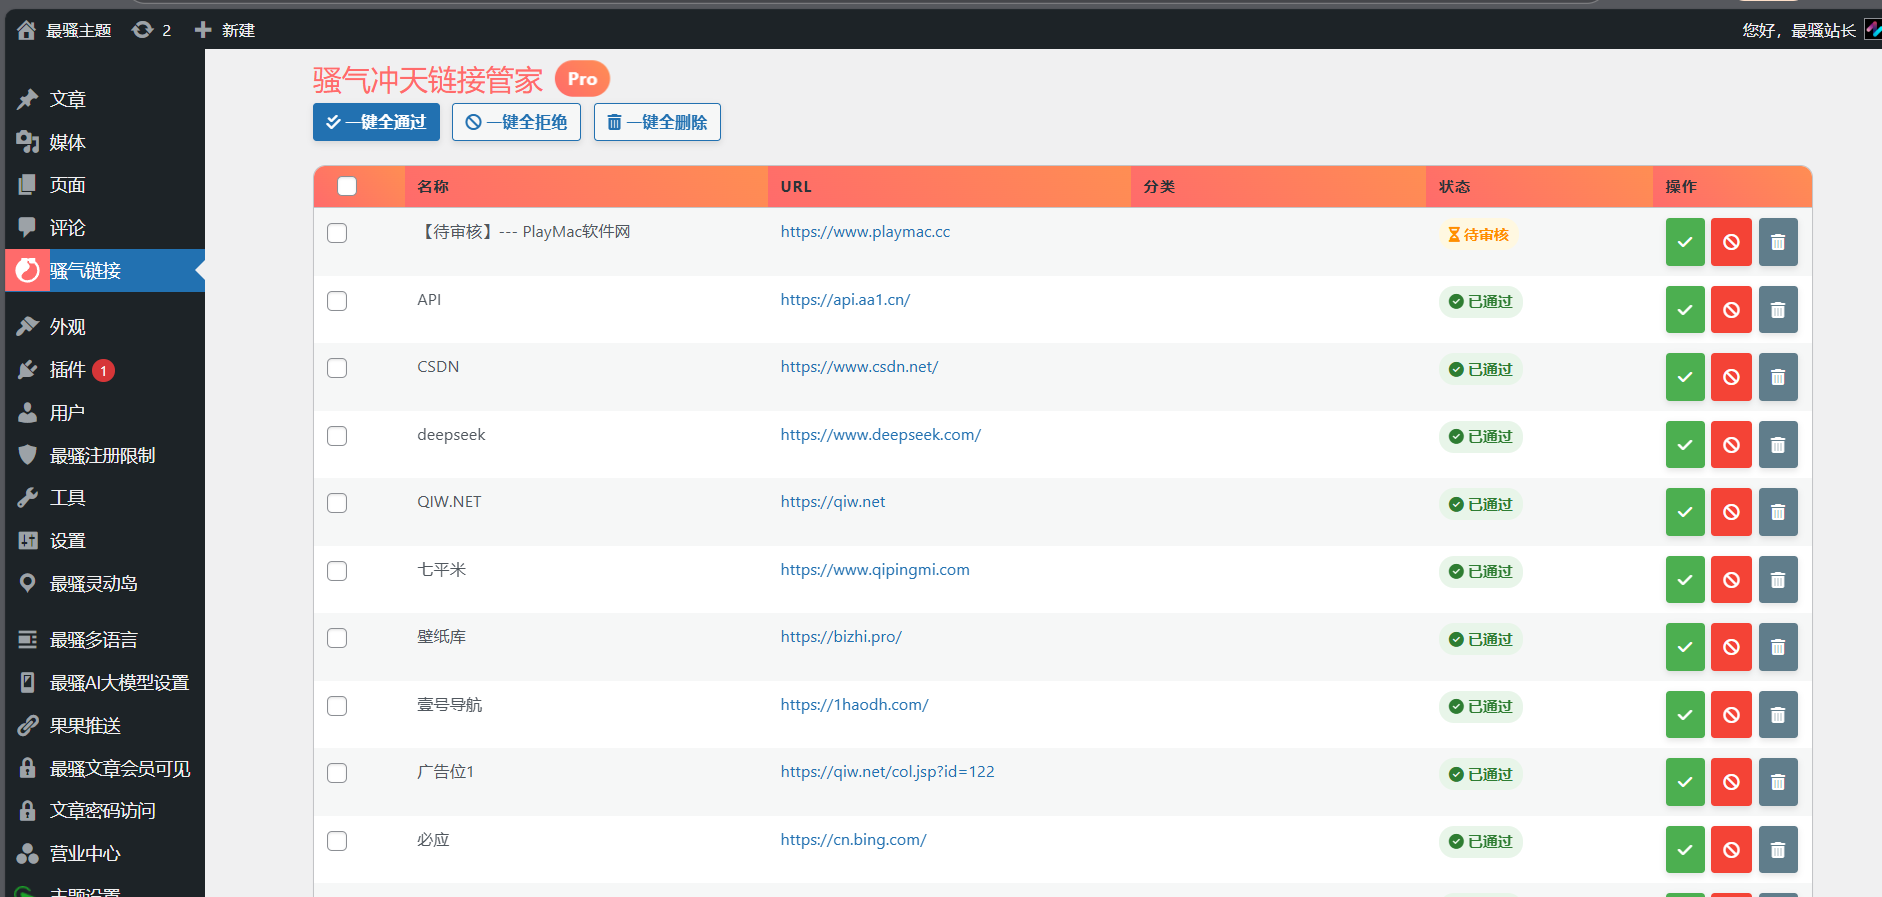Open the 文章 sidebar menu
The height and width of the screenshot is (897, 1882).
pyautogui.click(x=105, y=99)
